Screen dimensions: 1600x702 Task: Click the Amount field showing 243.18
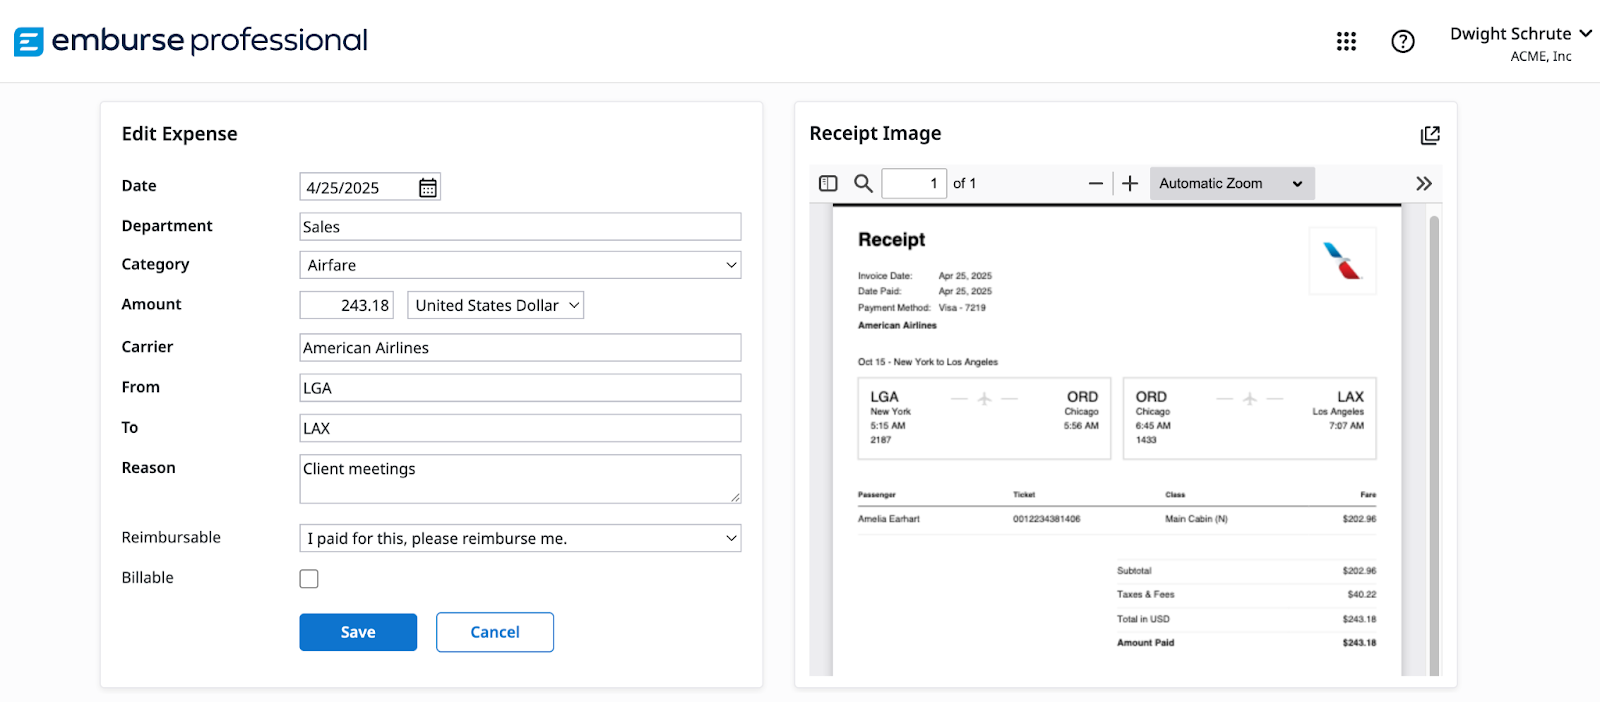346,305
